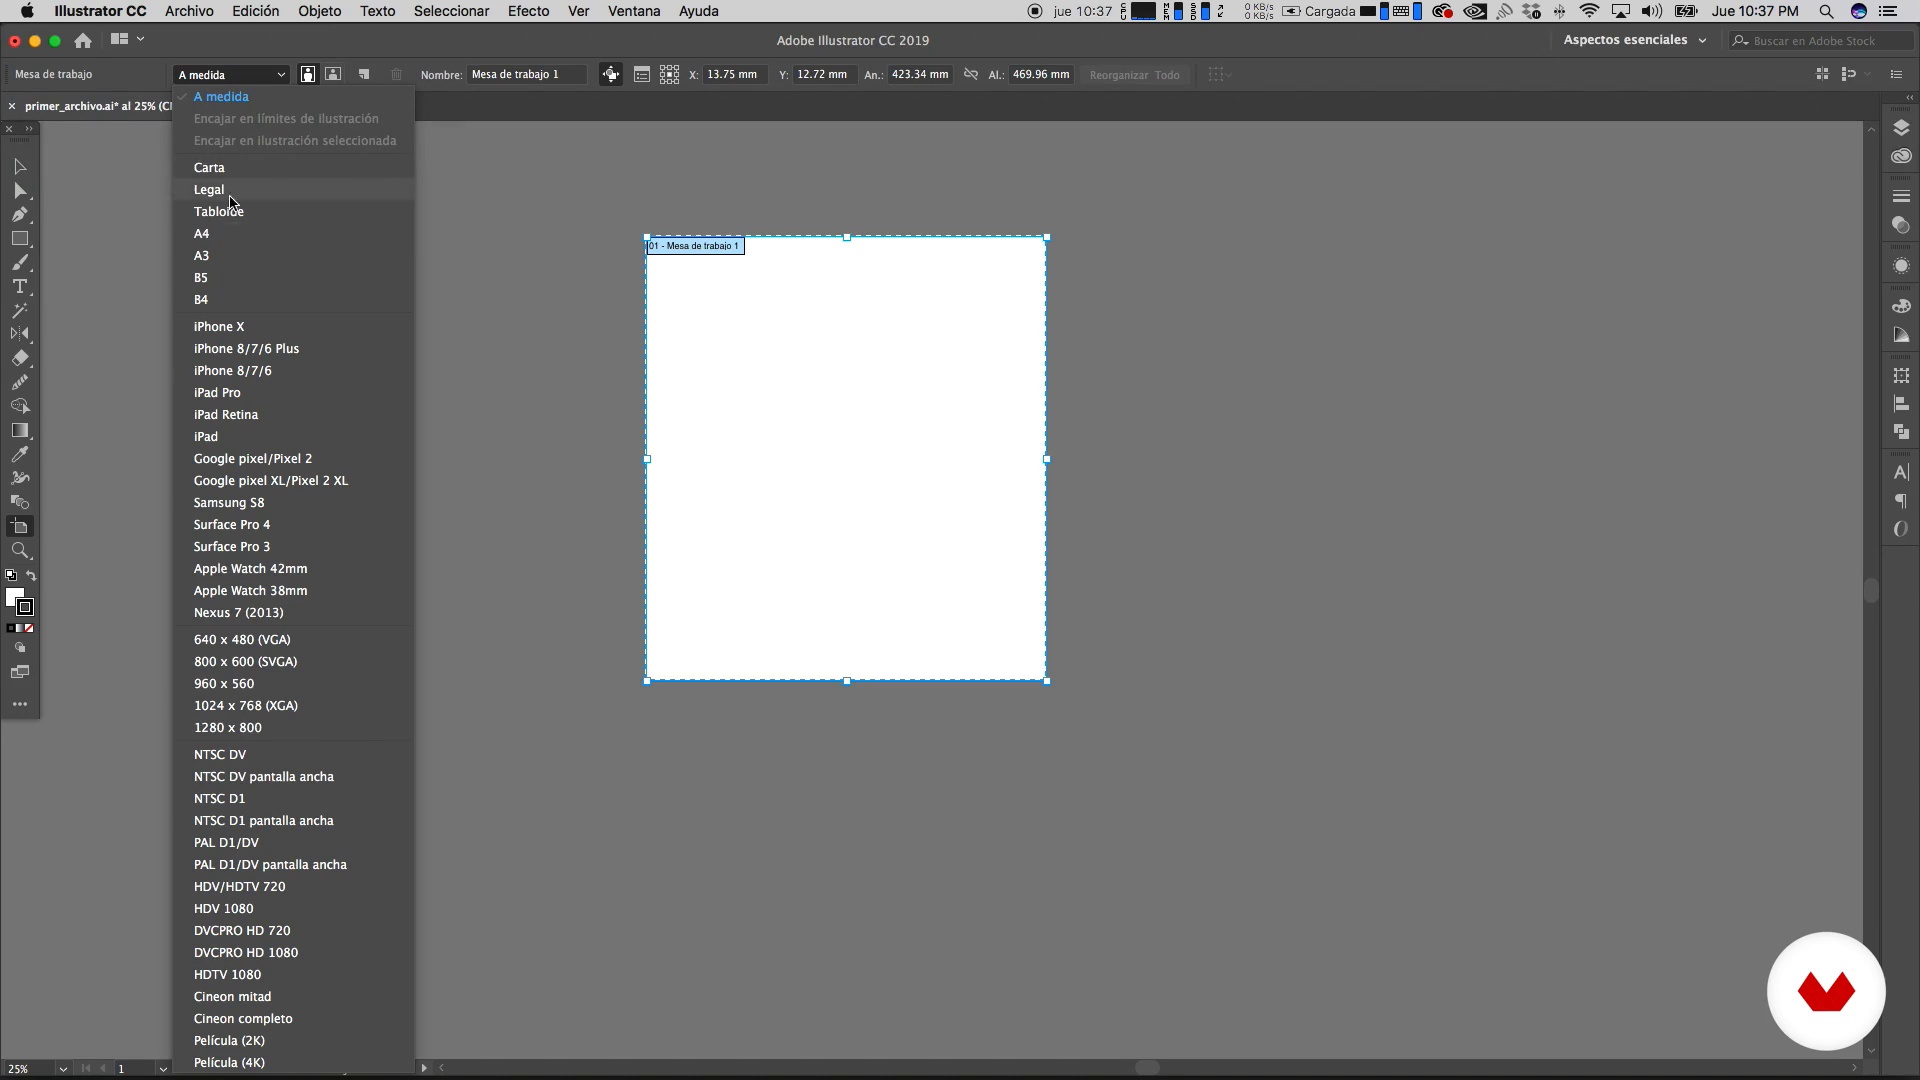
Task: Choose Apple Watch 42mm preset
Action: [294, 568]
